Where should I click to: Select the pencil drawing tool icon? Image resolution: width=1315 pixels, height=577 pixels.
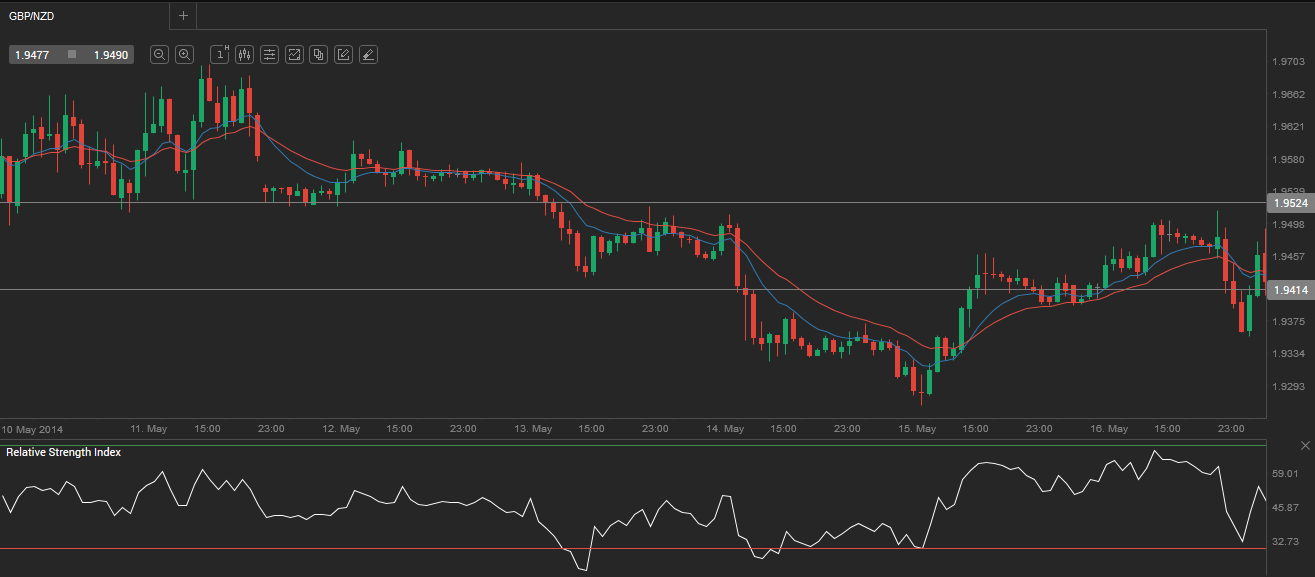coord(343,55)
